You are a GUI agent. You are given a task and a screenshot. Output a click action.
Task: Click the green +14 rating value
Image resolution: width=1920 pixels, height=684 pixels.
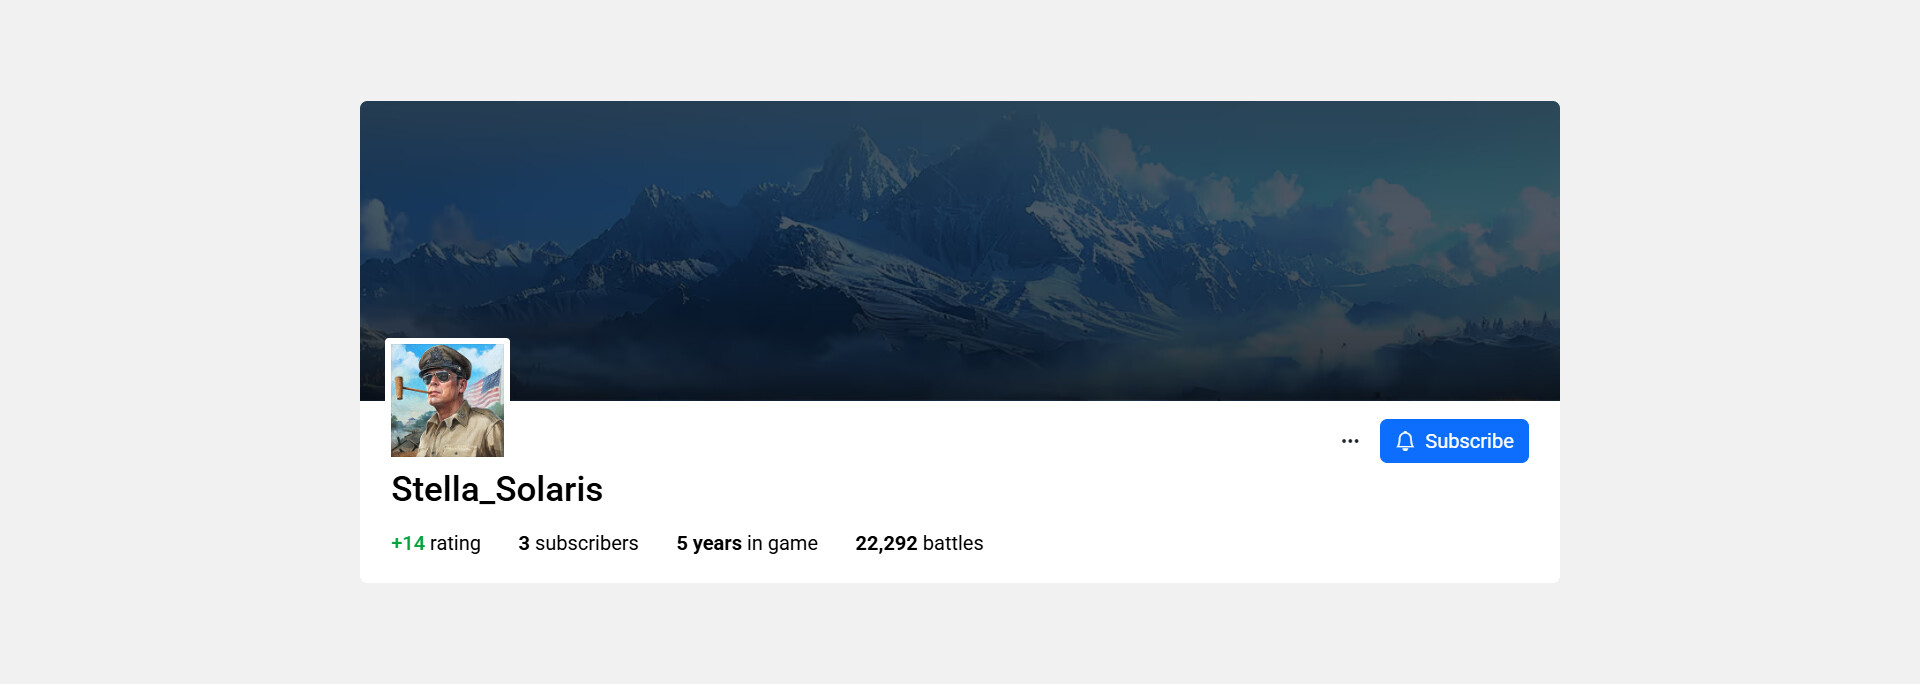408,543
